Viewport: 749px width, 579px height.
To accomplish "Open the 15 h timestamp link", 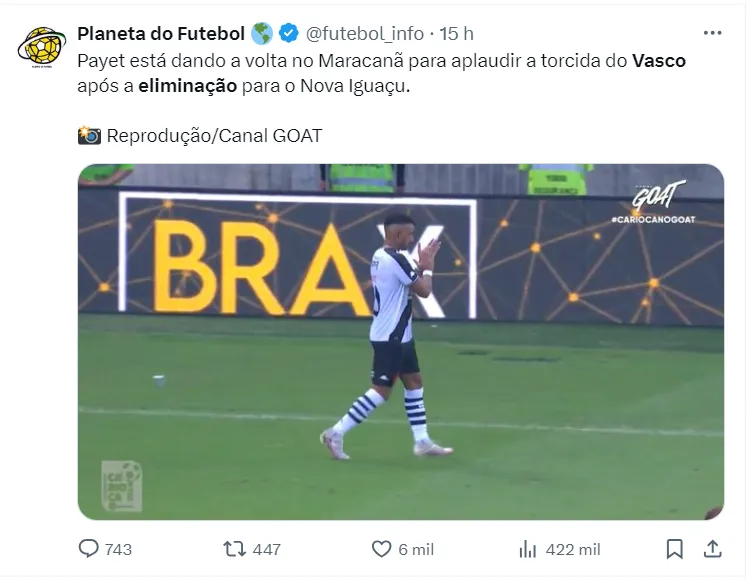I will (x=456, y=33).
